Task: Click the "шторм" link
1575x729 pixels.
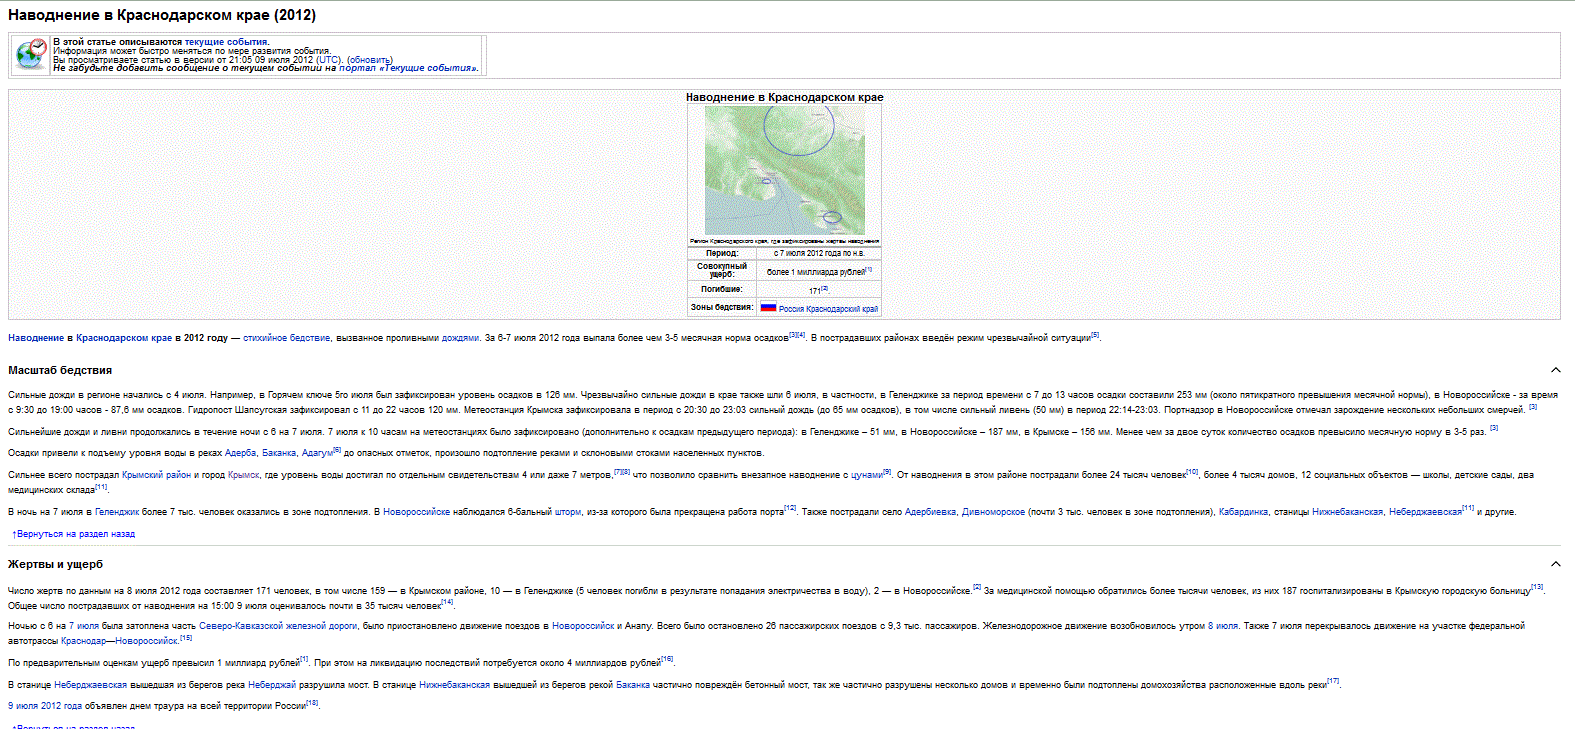Action: (x=567, y=512)
